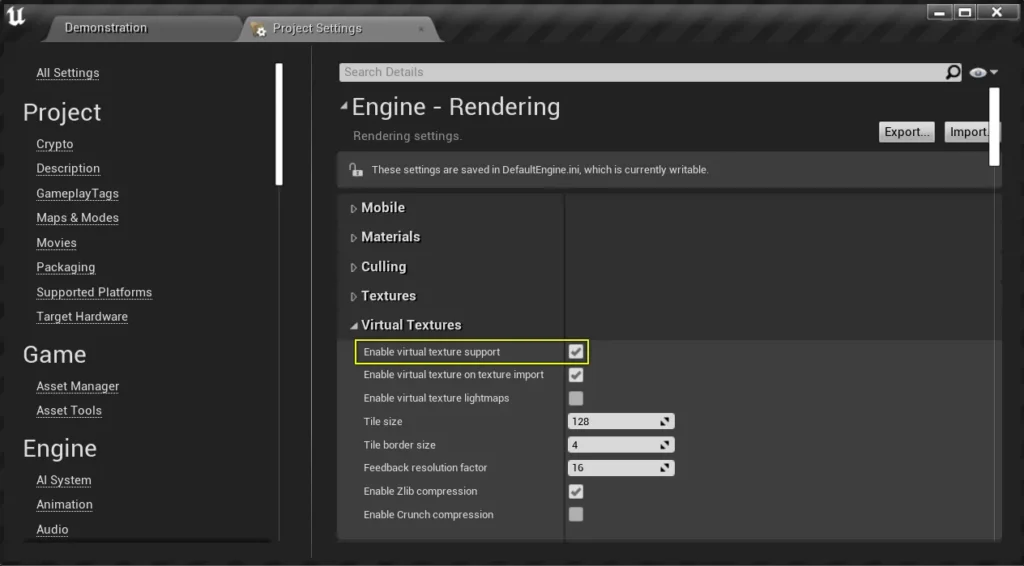Click the Tile border size spinner arrow icon

pos(665,445)
